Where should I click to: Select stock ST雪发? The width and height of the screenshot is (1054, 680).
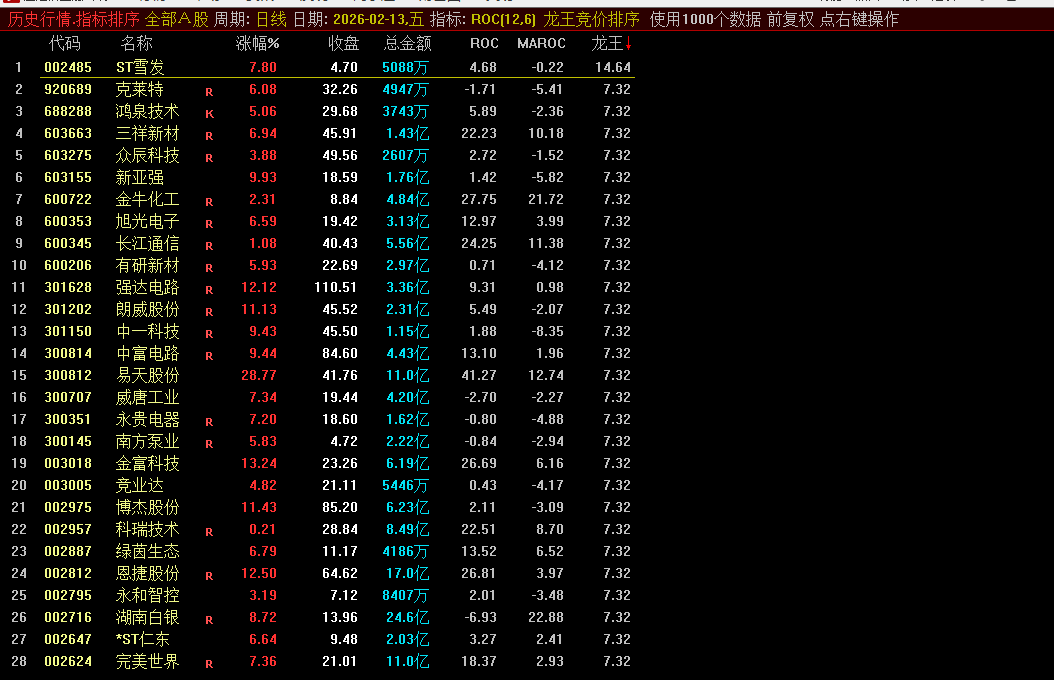pyautogui.click(x=140, y=67)
